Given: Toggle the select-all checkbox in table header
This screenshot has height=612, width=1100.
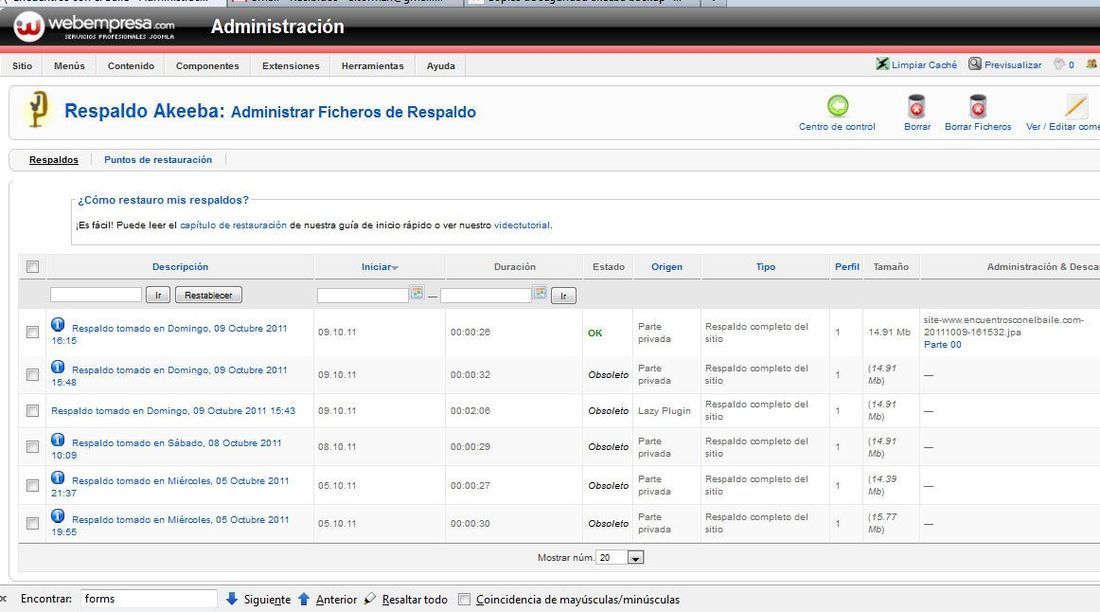Looking at the screenshot, I should point(32,266).
